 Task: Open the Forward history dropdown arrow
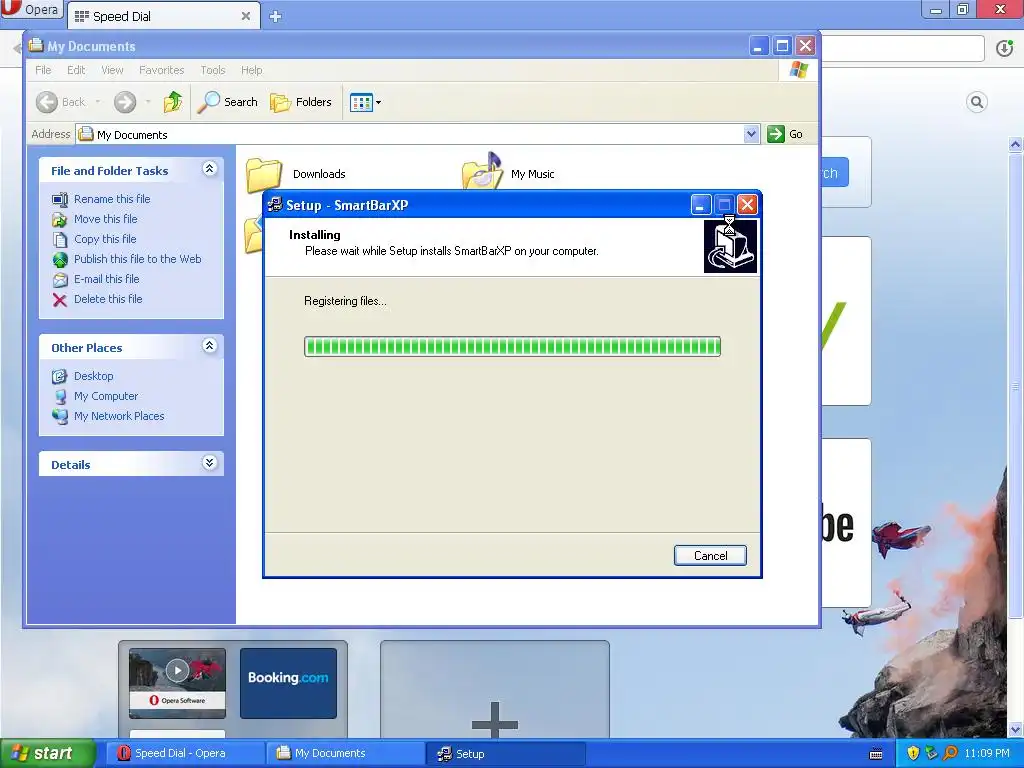click(148, 102)
